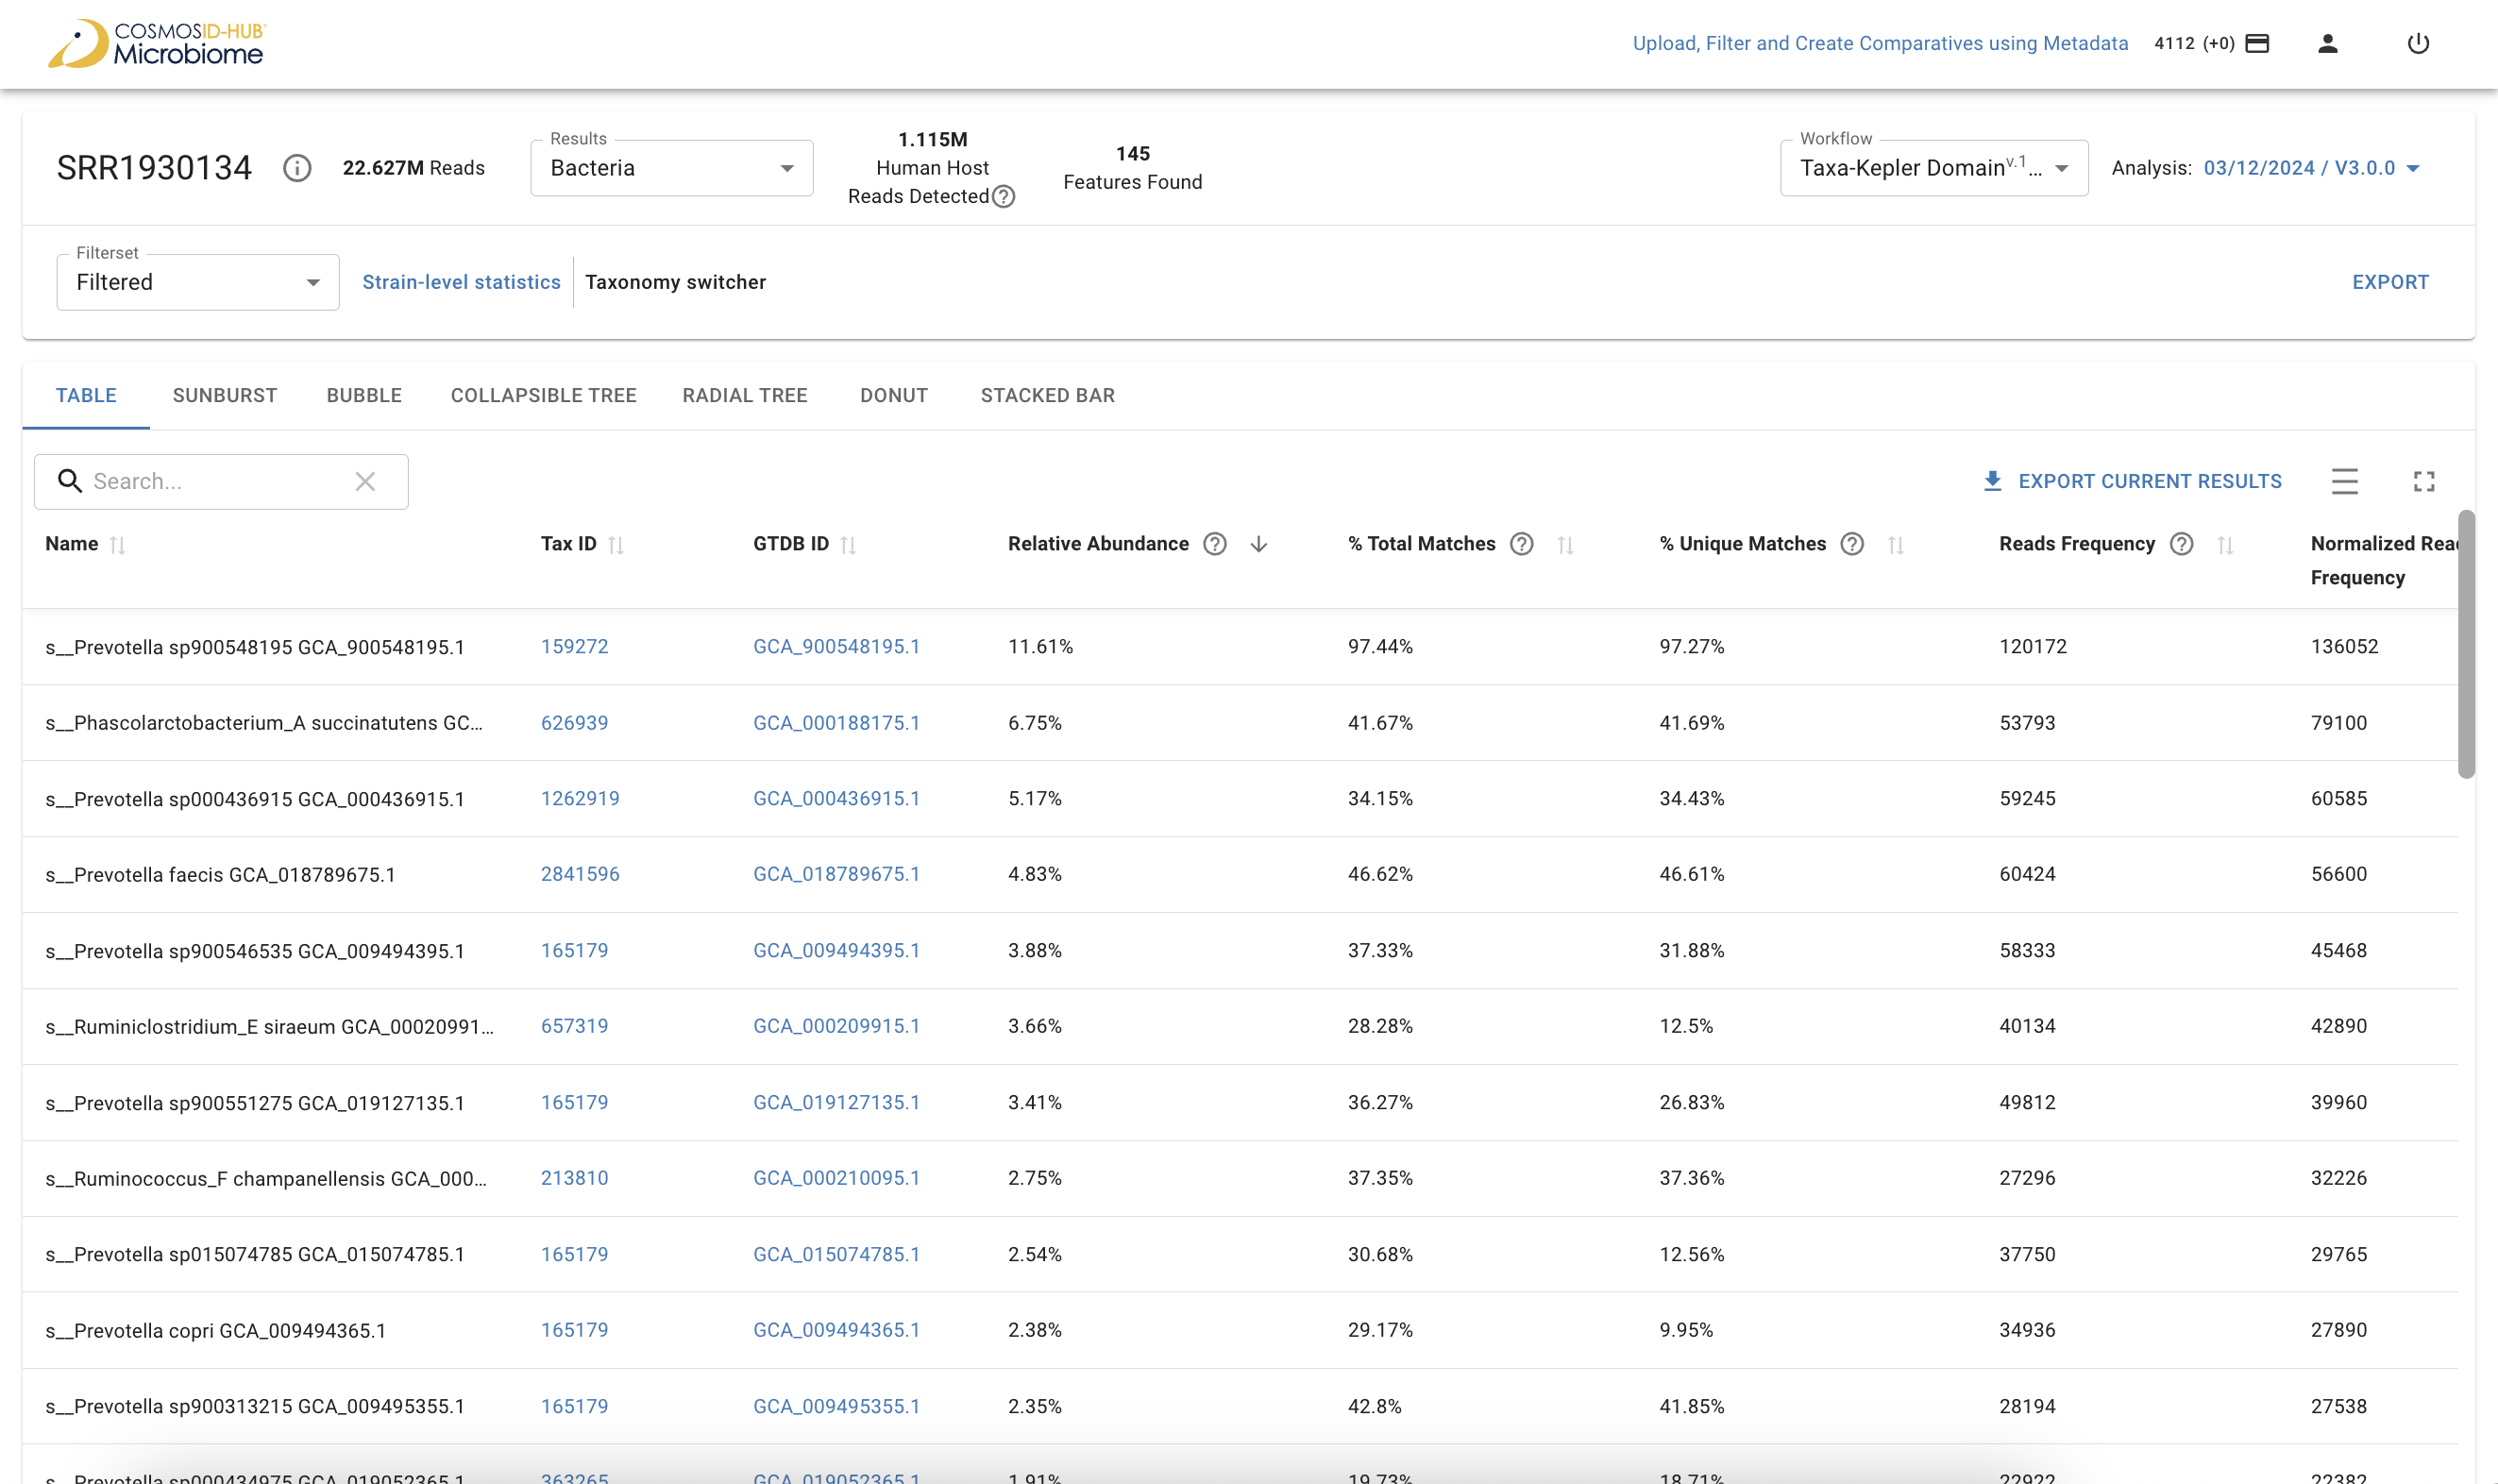Viewport: 2498px width, 1484px height.
Task: Click EXPORT CURRENT RESULTS button
Action: click(2132, 482)
